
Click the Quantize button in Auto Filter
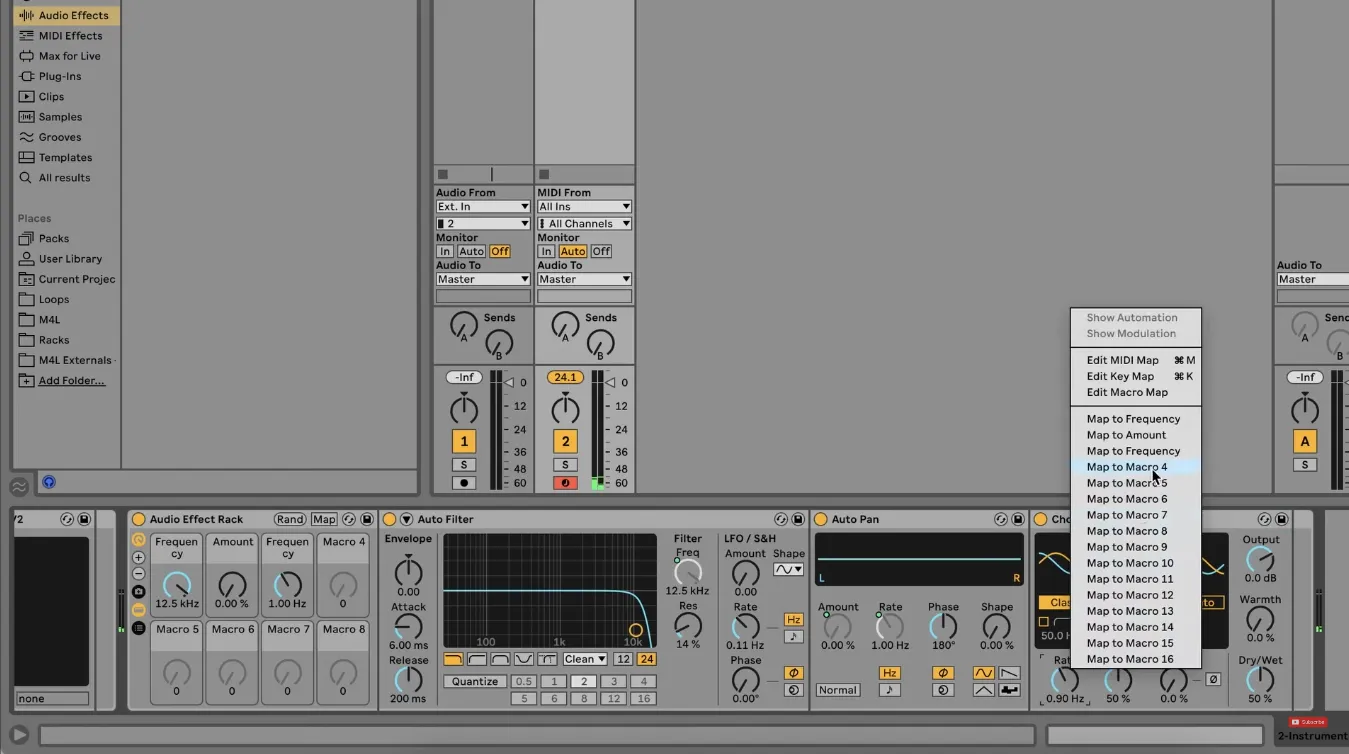[475, 681]
